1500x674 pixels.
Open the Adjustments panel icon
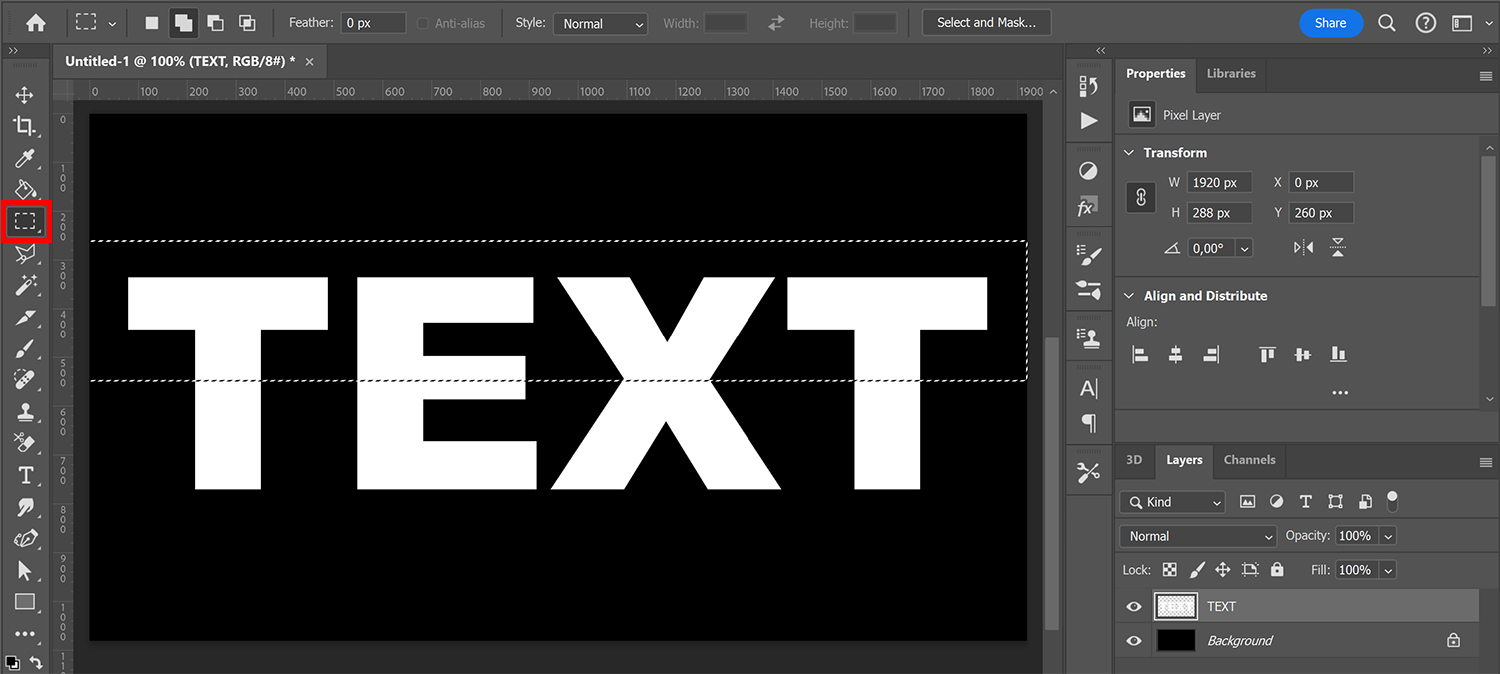pos(1089,171)
